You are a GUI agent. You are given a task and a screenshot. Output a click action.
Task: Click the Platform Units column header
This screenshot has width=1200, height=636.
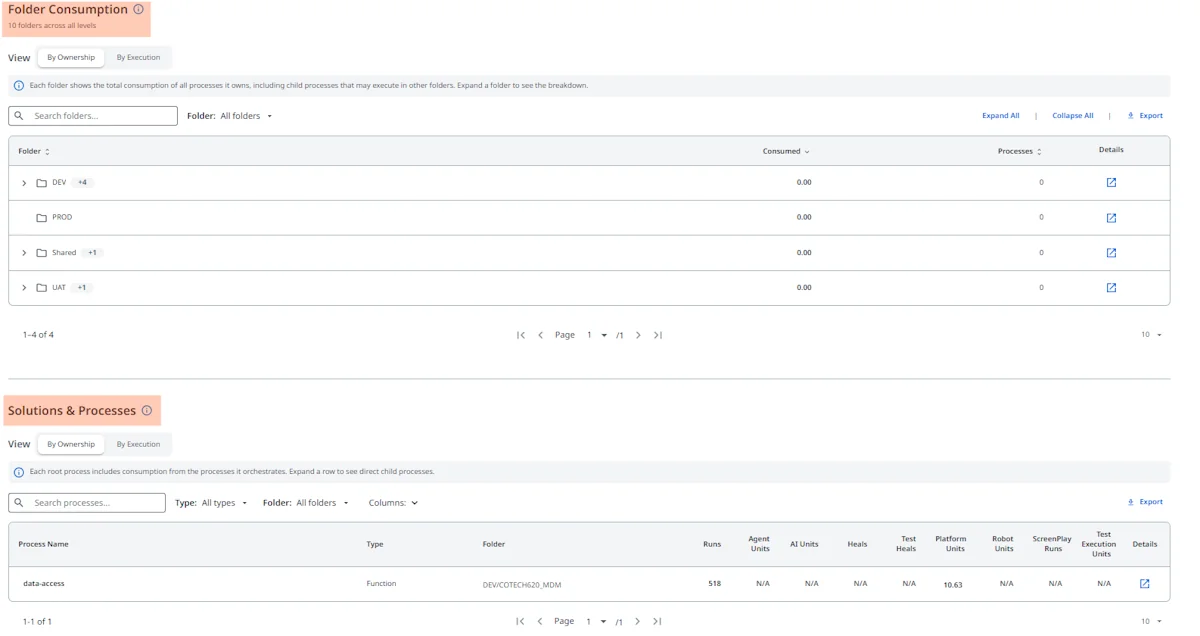pyautogui.click(x=950, y=544)
